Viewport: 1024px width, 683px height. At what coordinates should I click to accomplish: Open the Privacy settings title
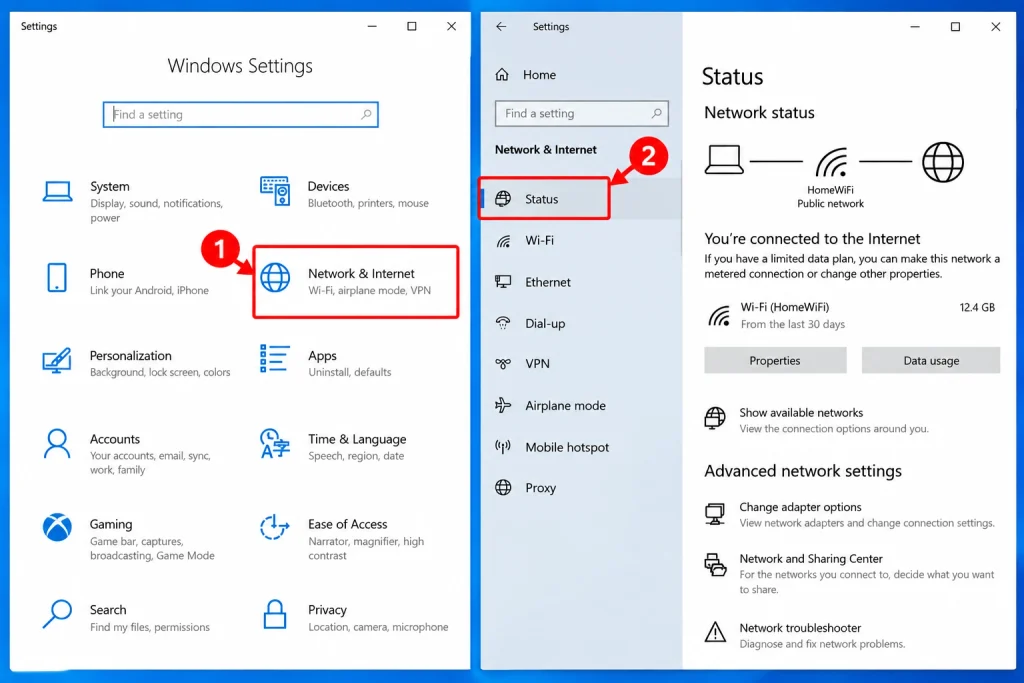(327, 610)
